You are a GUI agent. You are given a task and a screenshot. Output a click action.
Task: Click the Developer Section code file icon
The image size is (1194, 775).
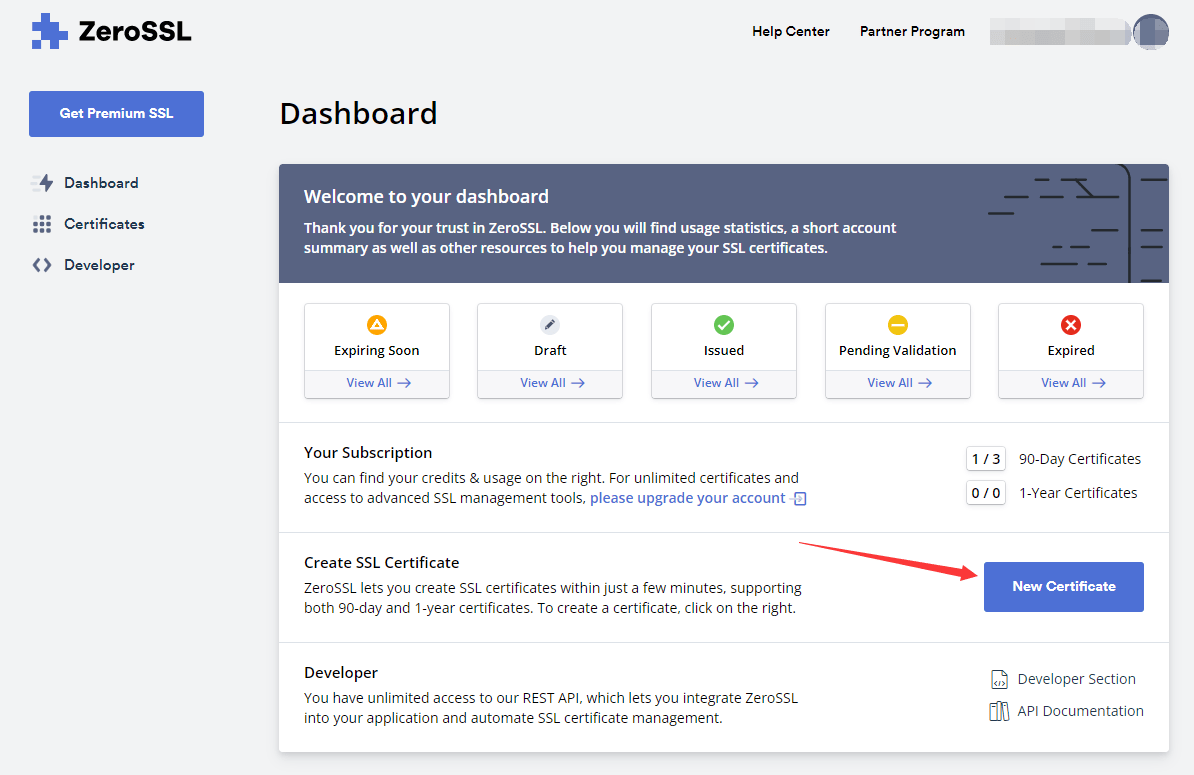coord(999,680)
